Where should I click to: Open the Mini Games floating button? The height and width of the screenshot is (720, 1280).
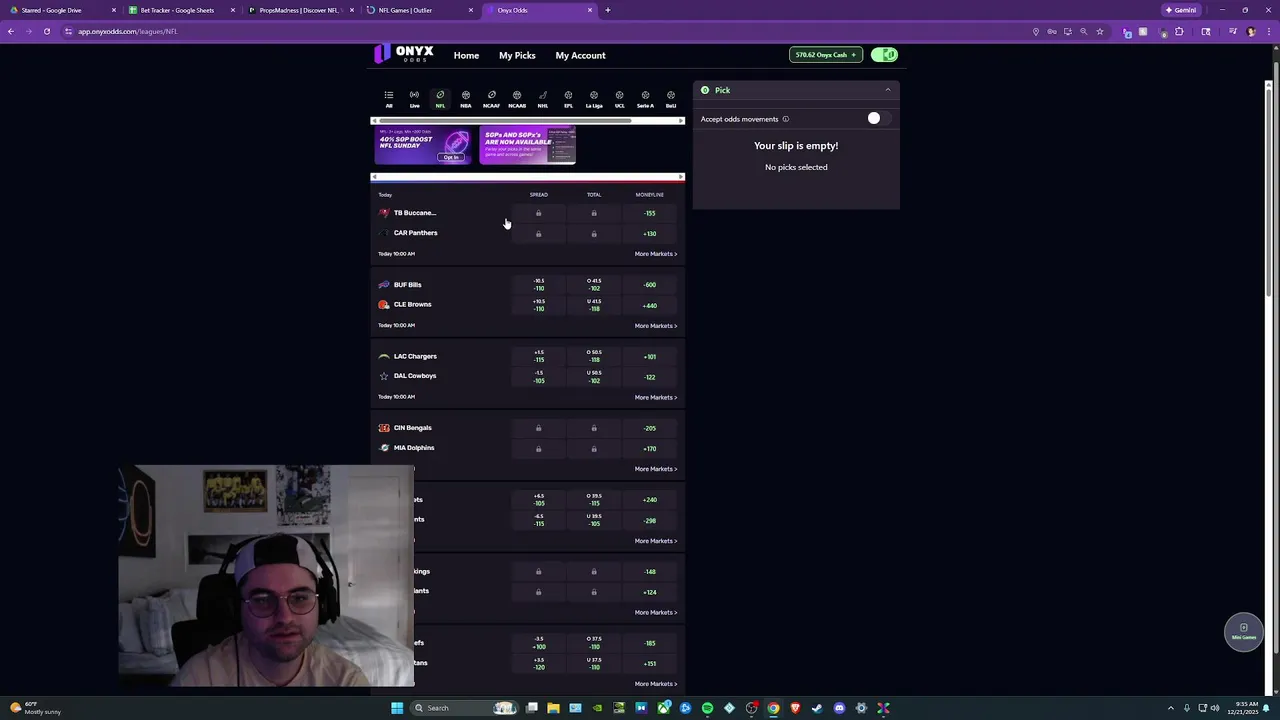1244,631
